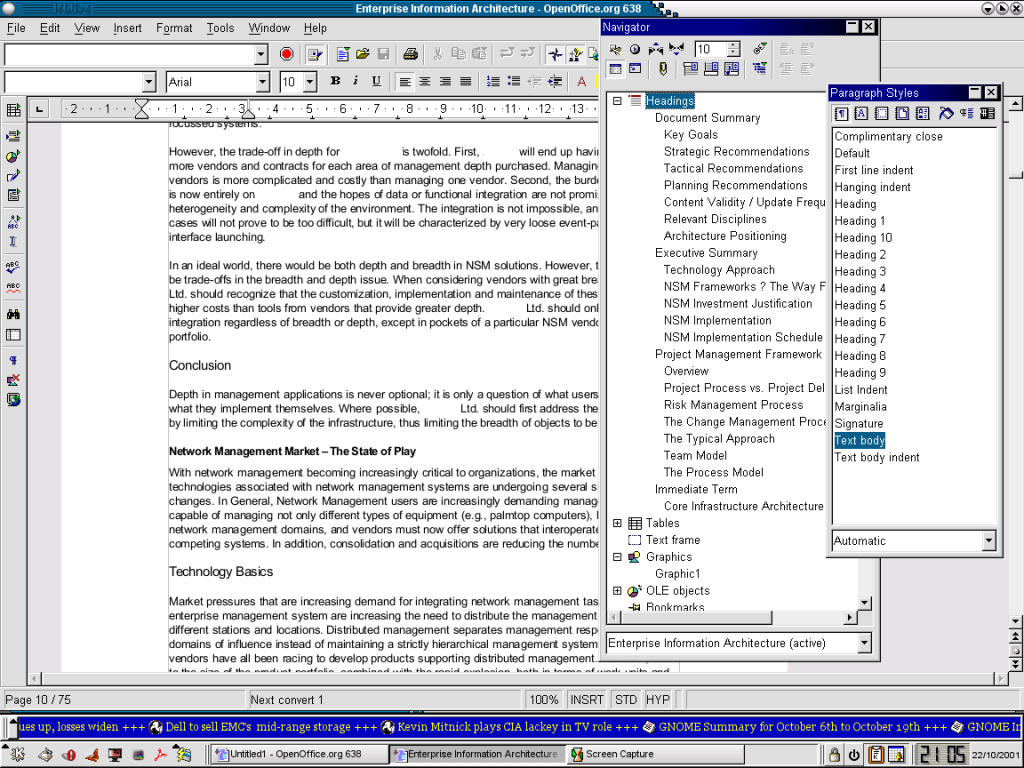Image resolution: width=1024 pixels, height=768 pixels.
Task: Start spellcheck from the left toolbar
Action: click(14, 267)
